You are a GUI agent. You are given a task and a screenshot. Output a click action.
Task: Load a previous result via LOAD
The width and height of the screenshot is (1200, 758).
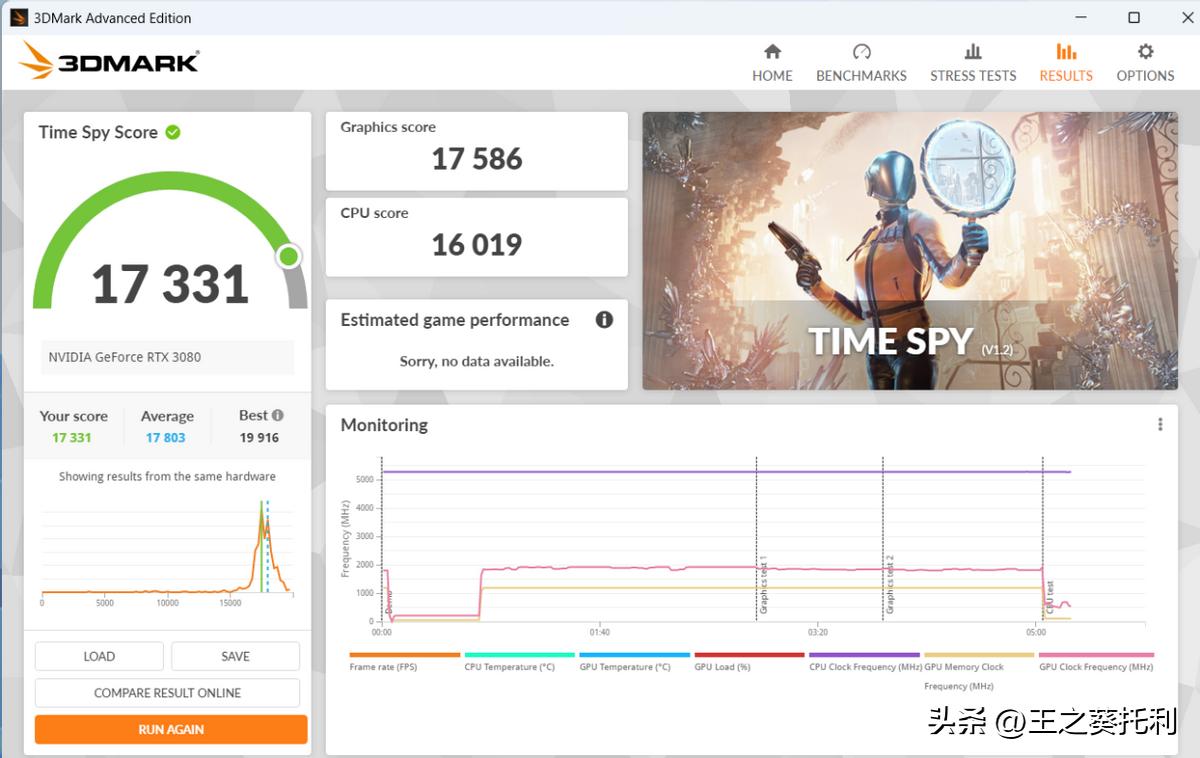tap(98, 656)
